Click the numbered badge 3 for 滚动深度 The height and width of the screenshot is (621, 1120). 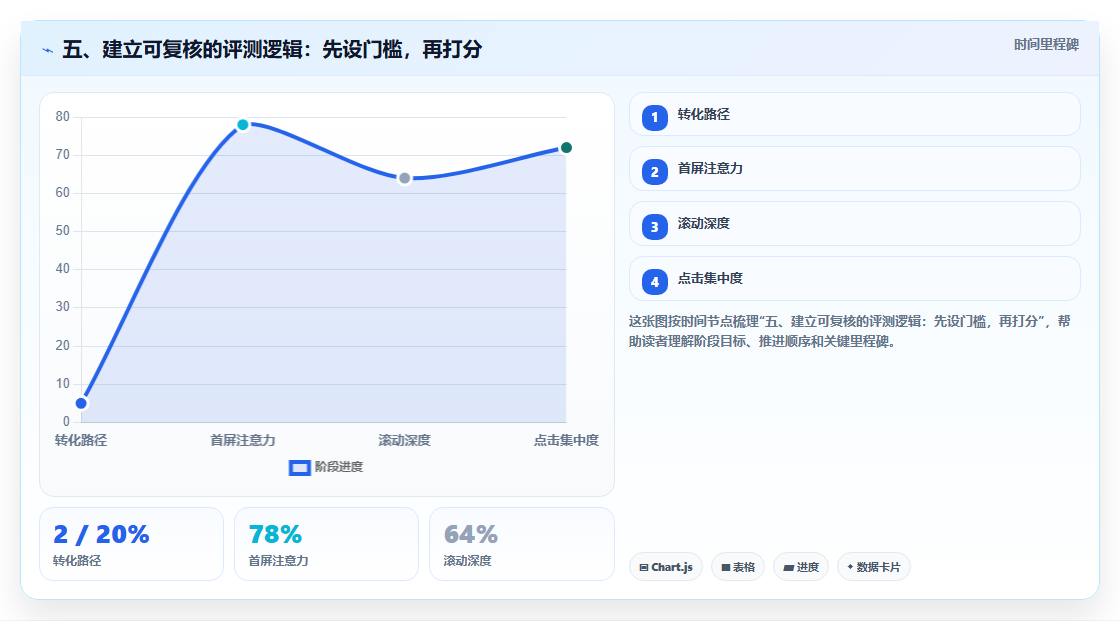[654, 227]
